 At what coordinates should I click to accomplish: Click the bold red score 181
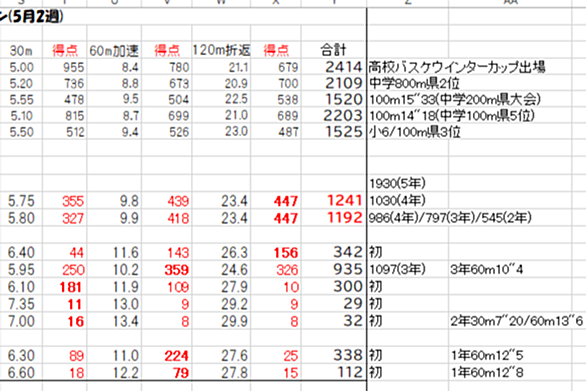tap(71, 287)
